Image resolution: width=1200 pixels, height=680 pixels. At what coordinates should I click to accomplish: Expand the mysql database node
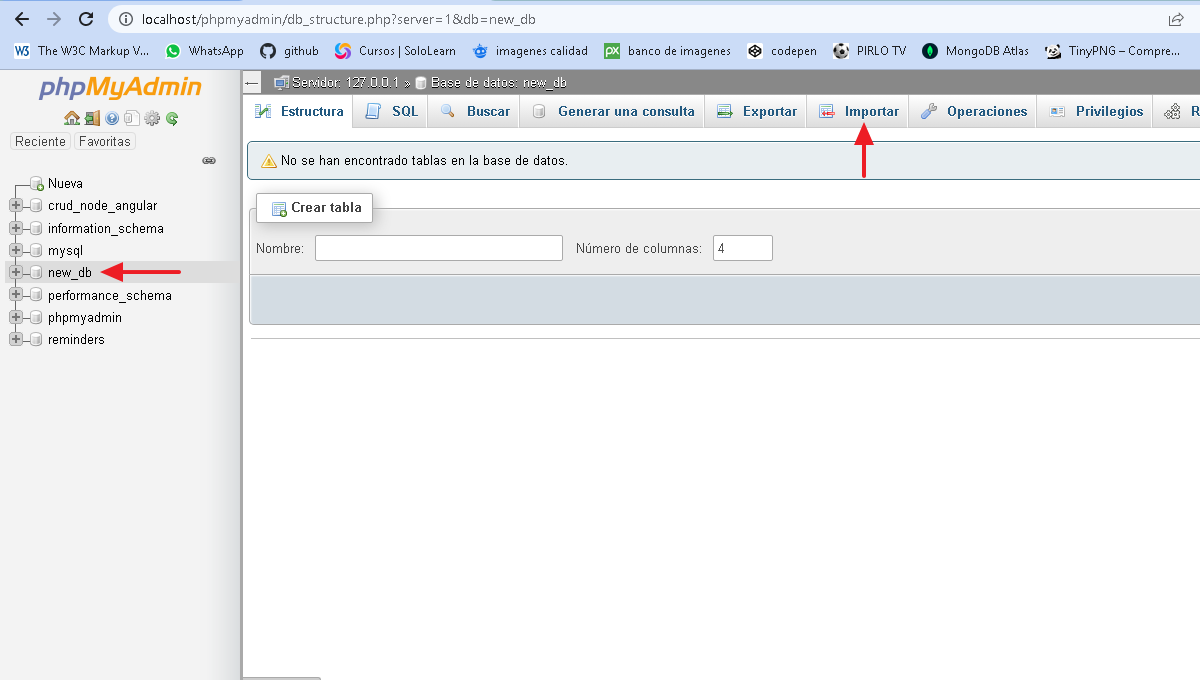coord(14,250)
